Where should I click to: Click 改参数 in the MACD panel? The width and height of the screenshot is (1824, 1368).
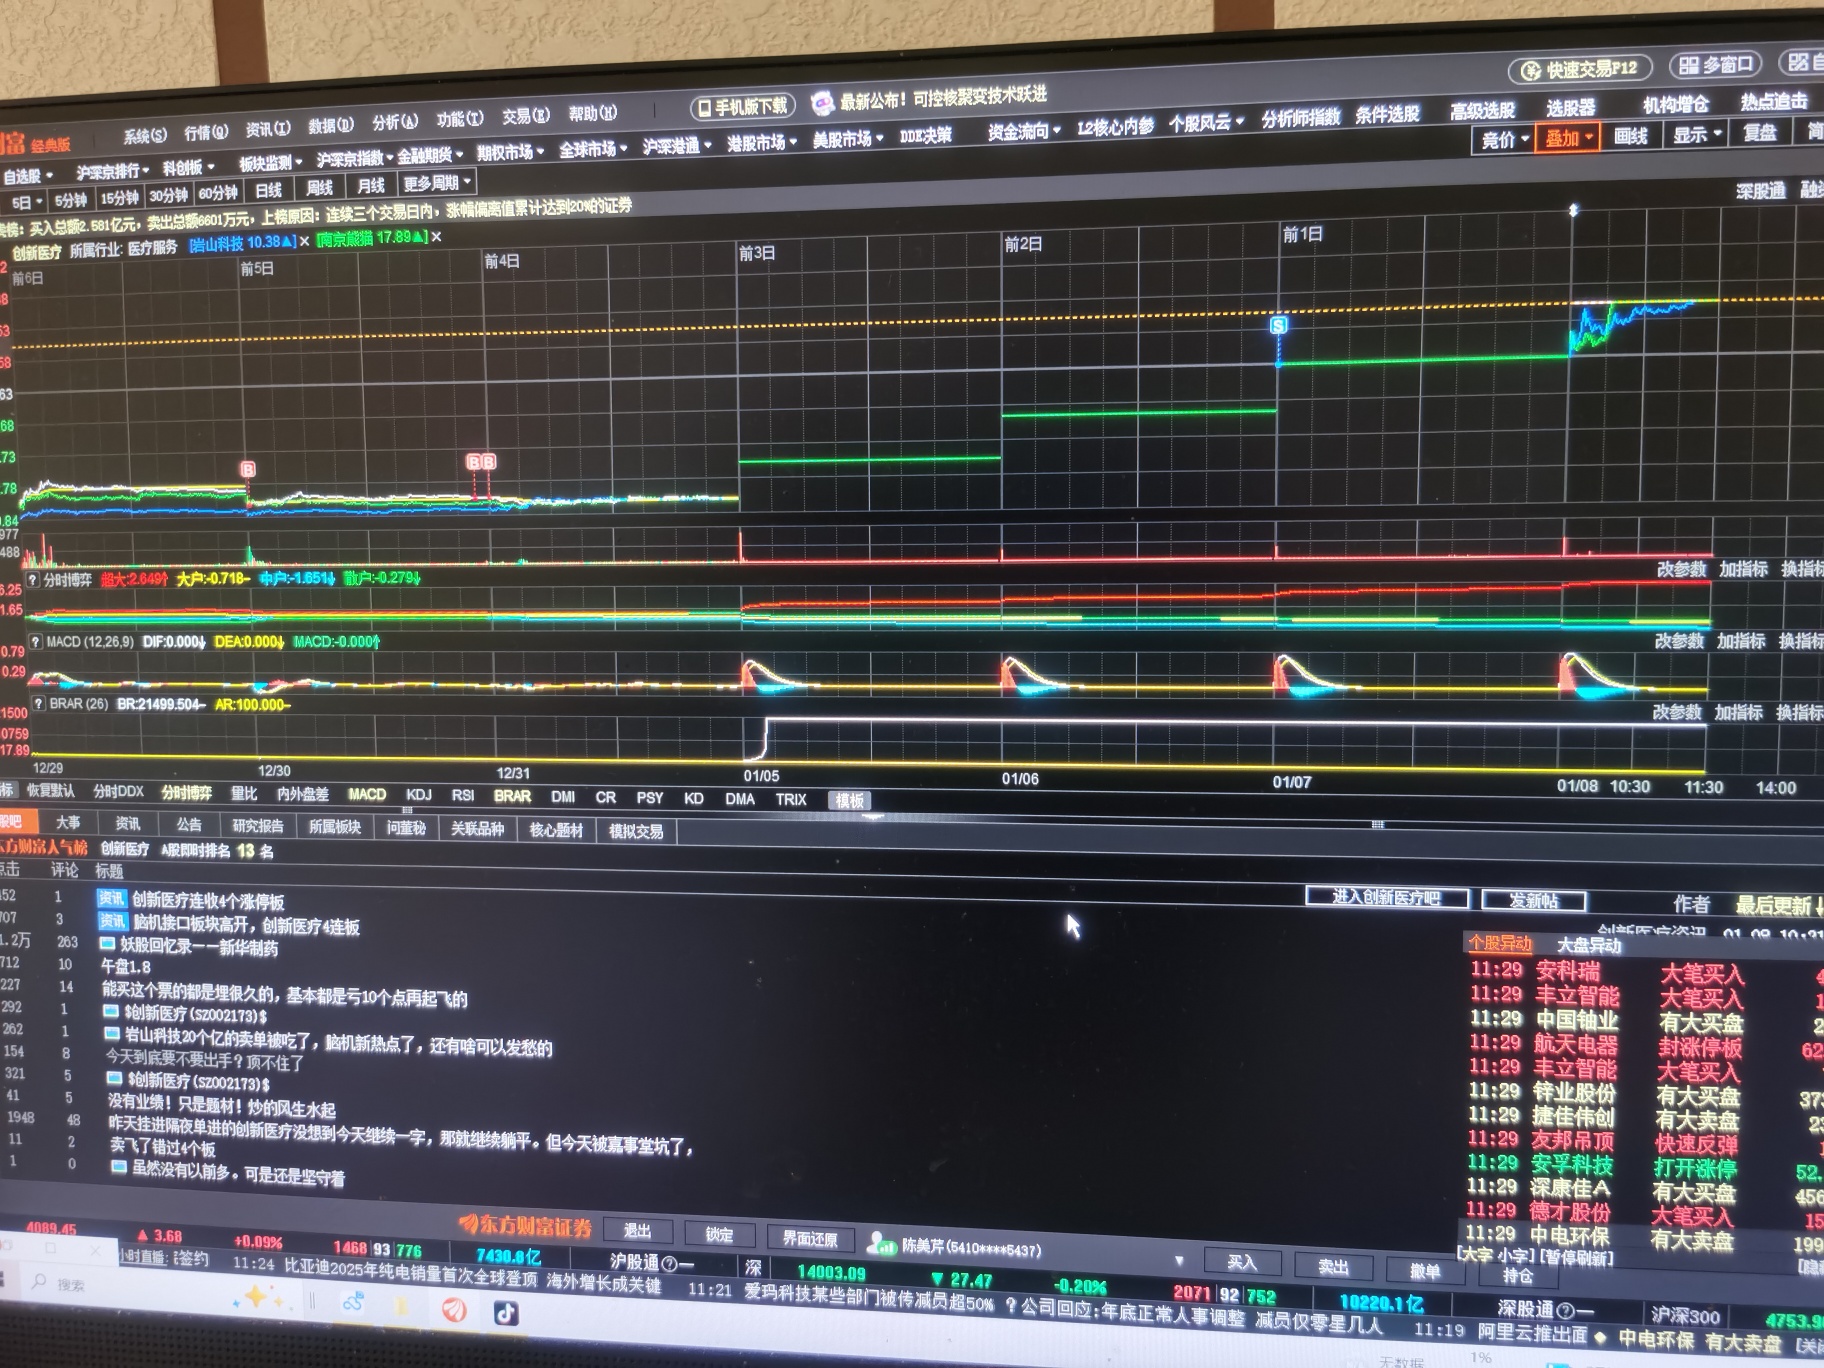(1679, 641)
